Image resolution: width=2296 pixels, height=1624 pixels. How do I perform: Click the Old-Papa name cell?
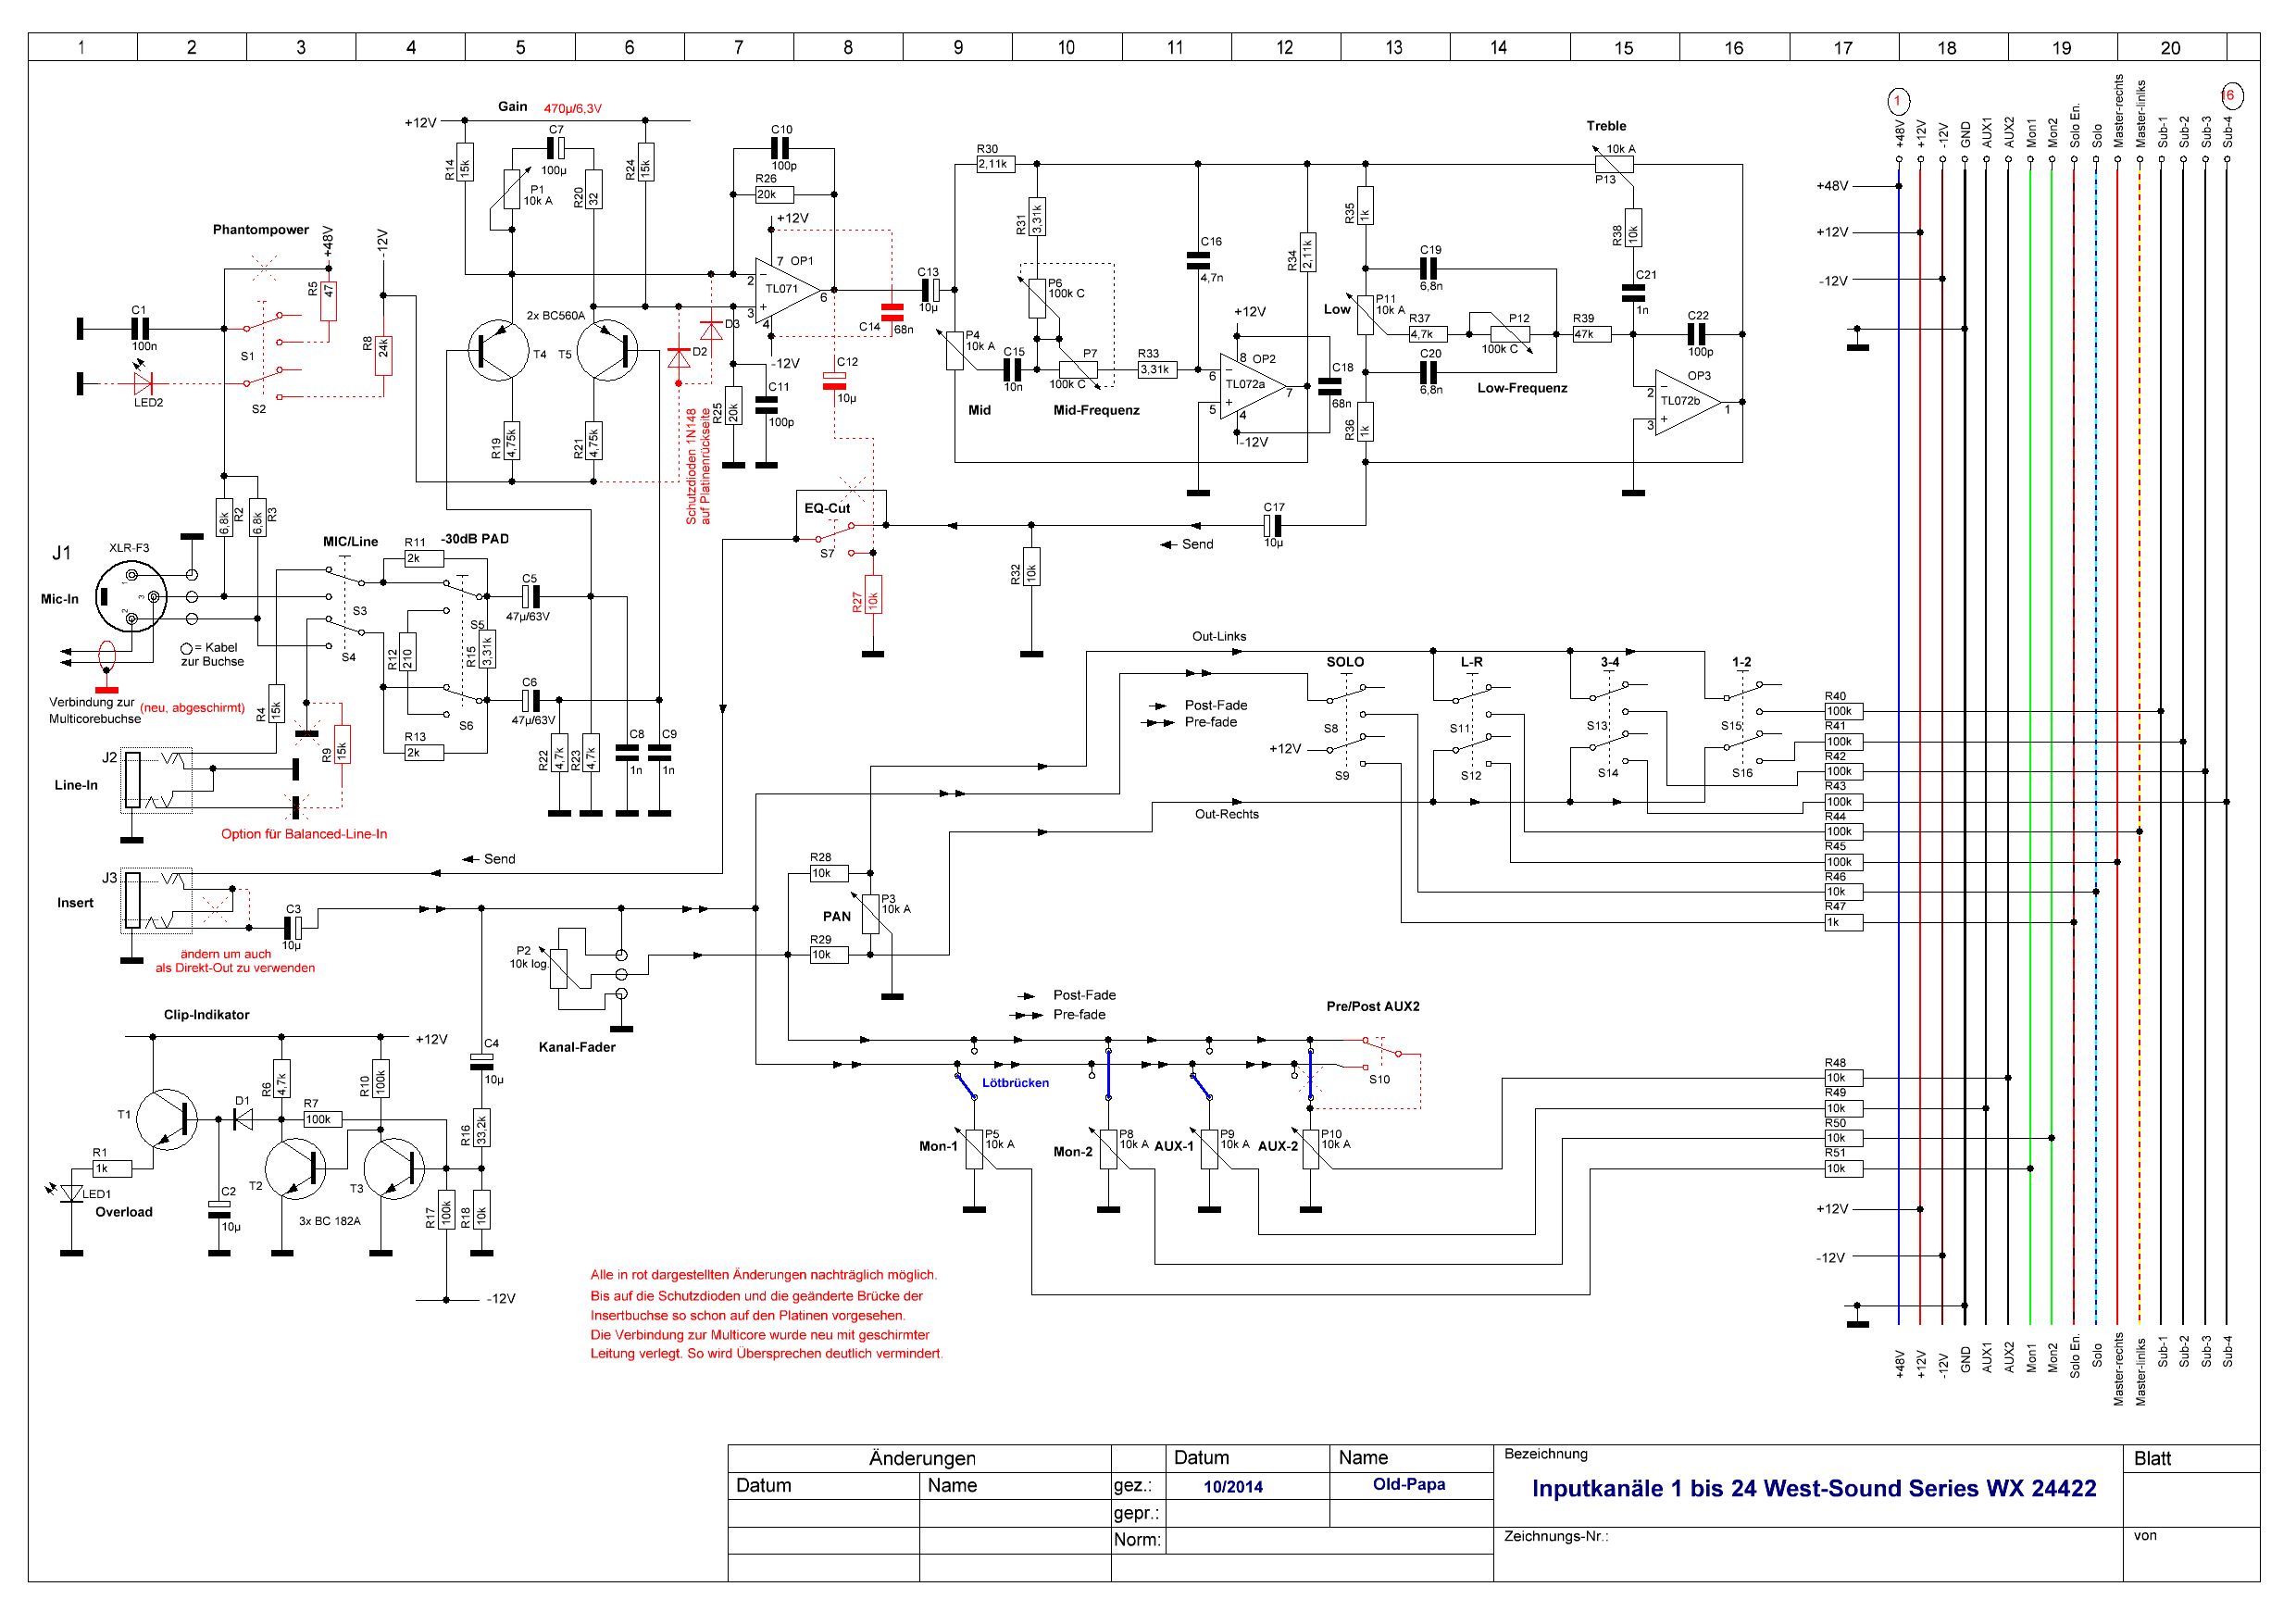click(1409, 1485)
